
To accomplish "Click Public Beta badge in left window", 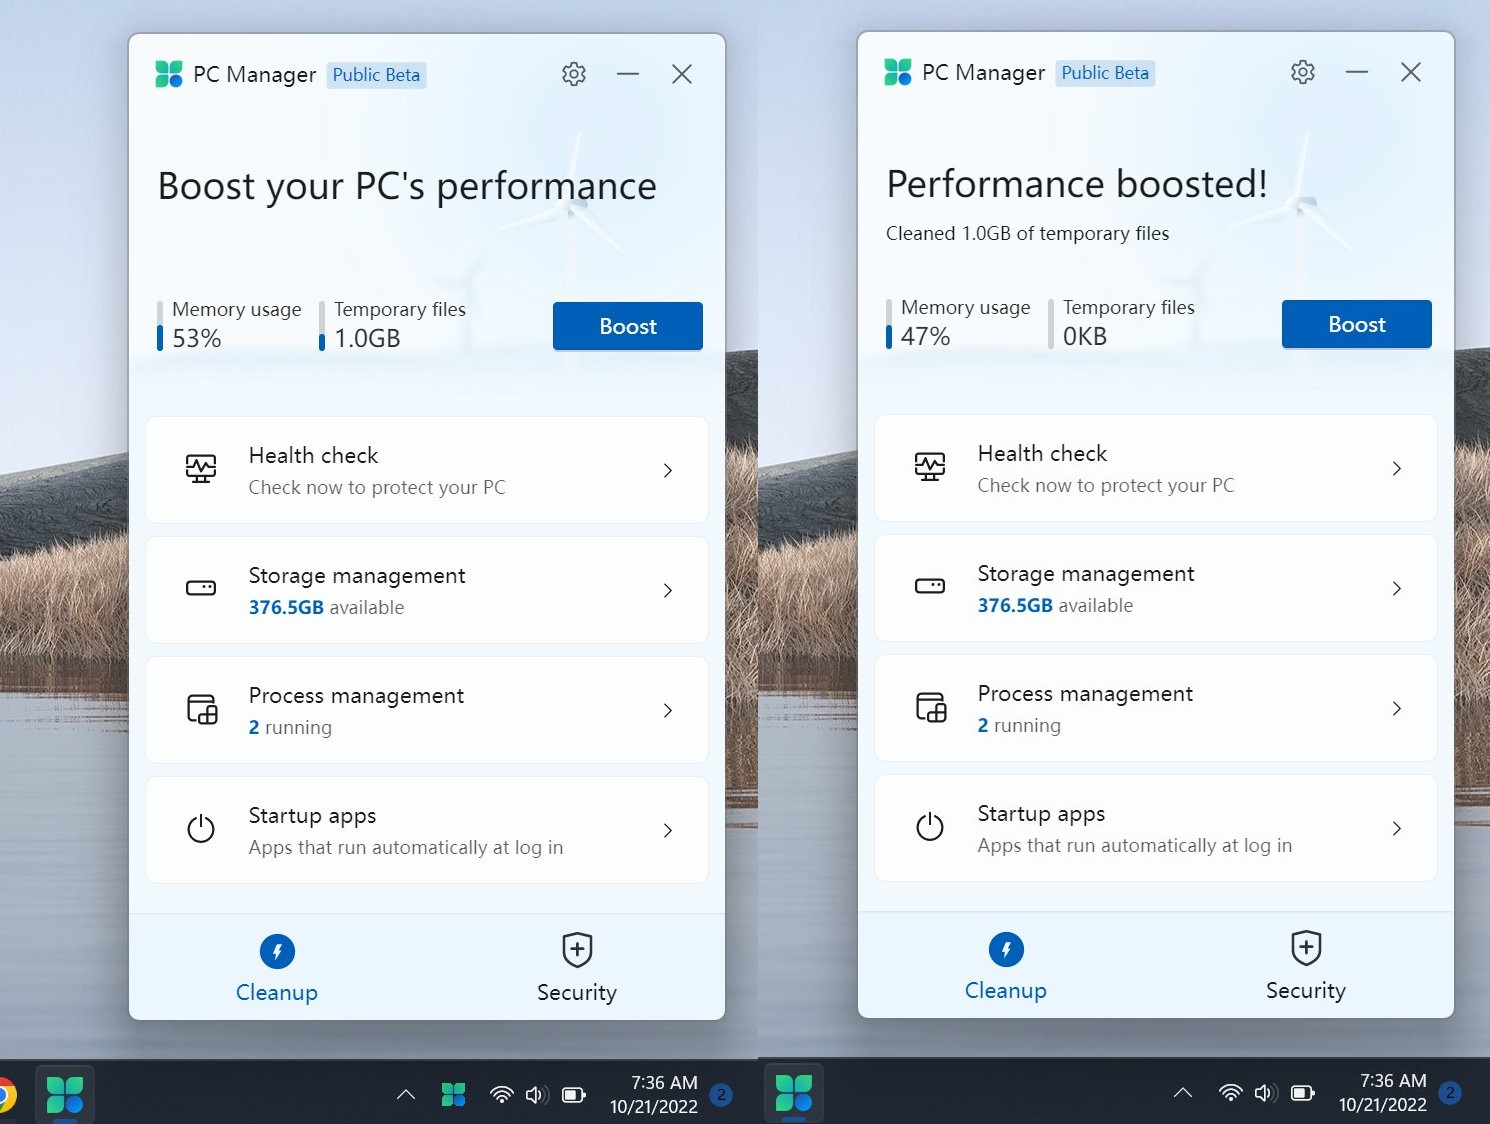I will pyautogui.click(x=376, y=75).
